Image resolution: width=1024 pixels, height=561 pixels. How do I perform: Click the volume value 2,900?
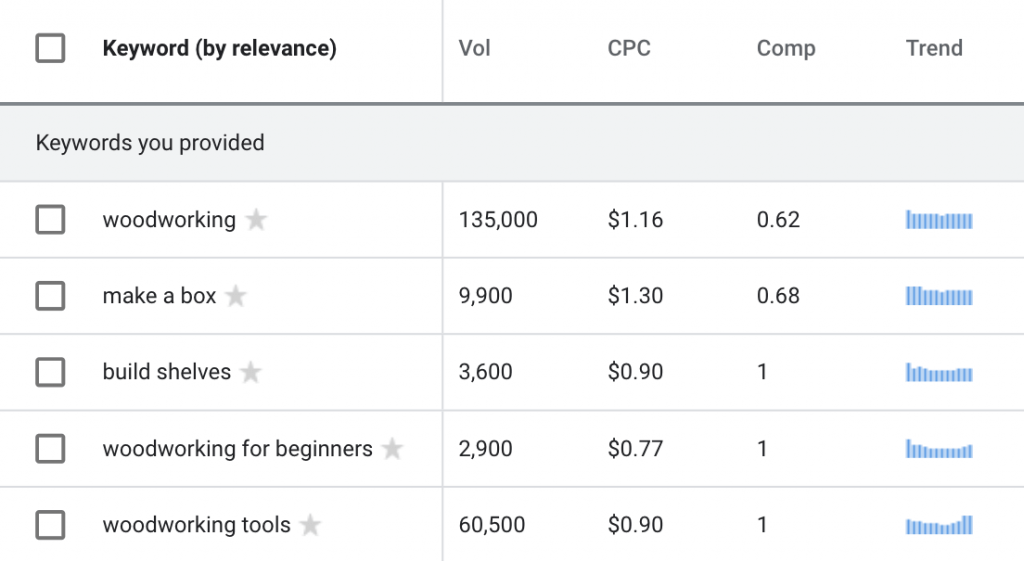click(x=485, y=449)
